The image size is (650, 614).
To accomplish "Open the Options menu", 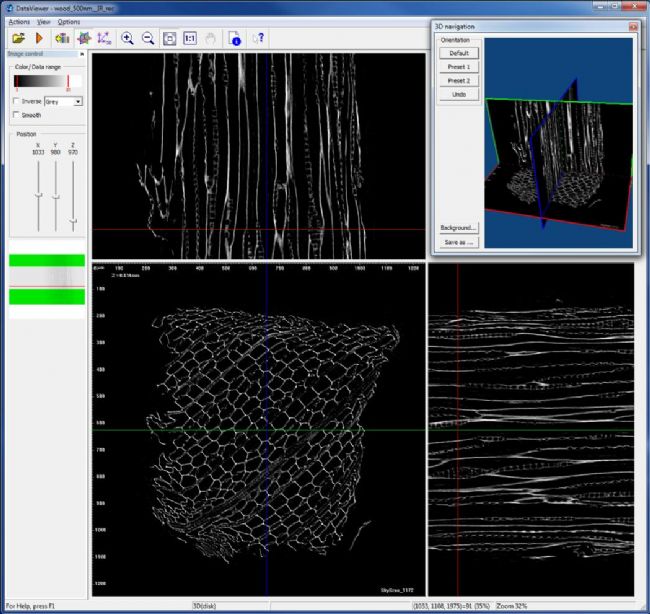I will [69, 21].
